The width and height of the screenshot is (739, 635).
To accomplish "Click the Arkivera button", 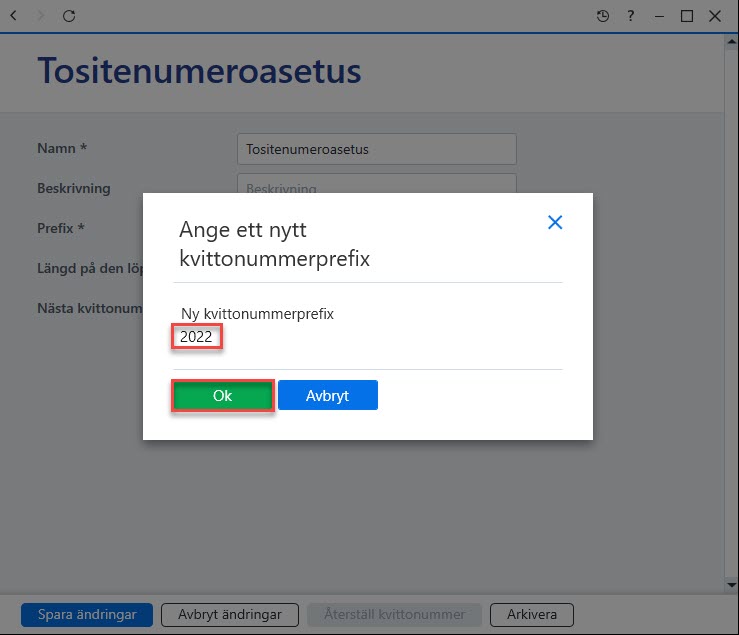I will pyautogui.click(x=532, y=615).
